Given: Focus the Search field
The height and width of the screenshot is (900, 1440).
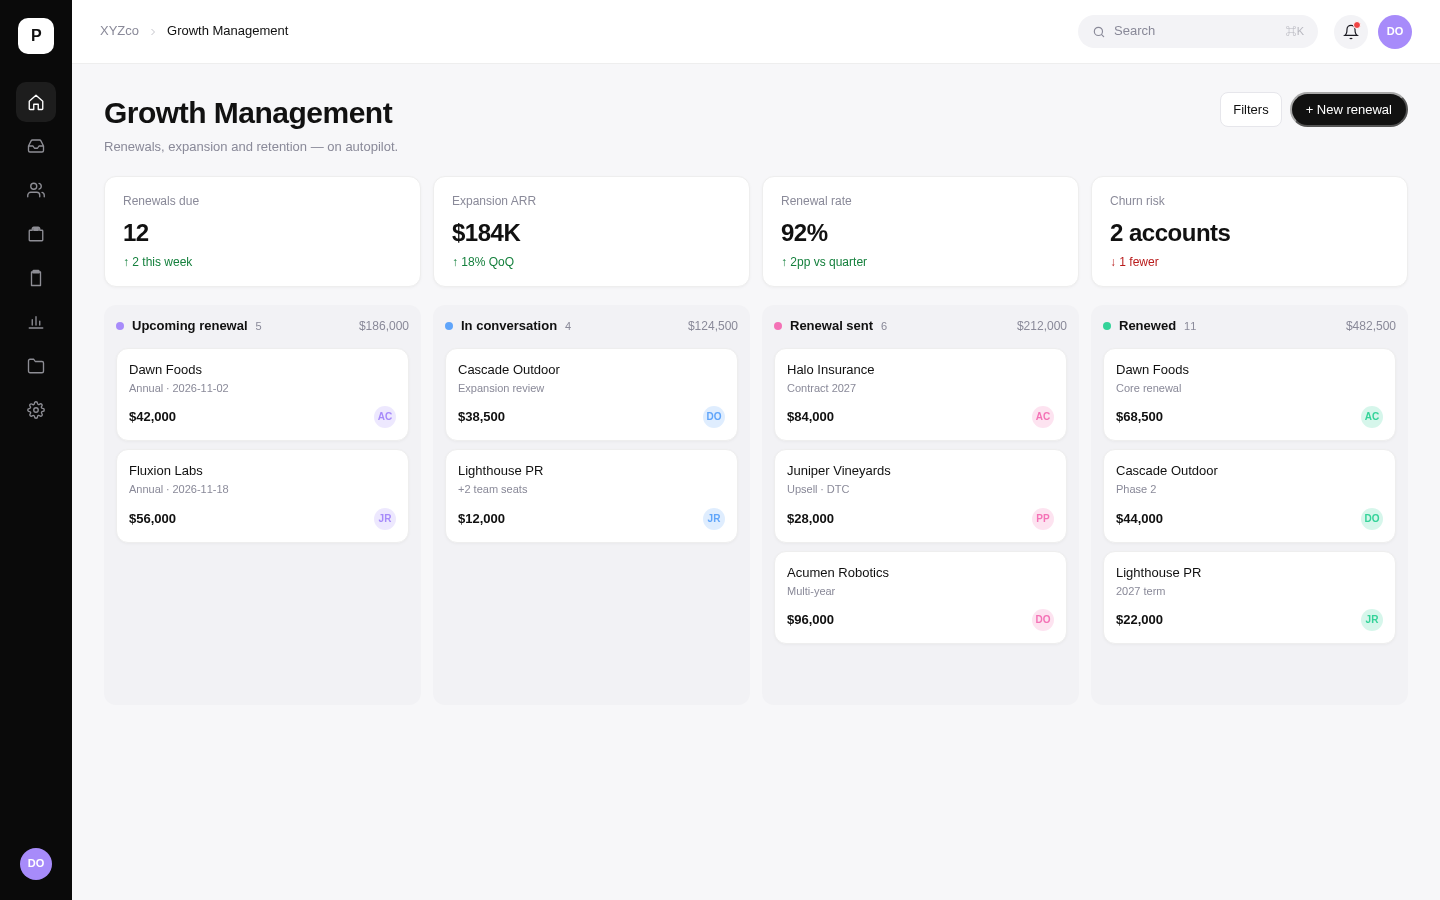Looking at the screenshot, I should coord(1198,31).
